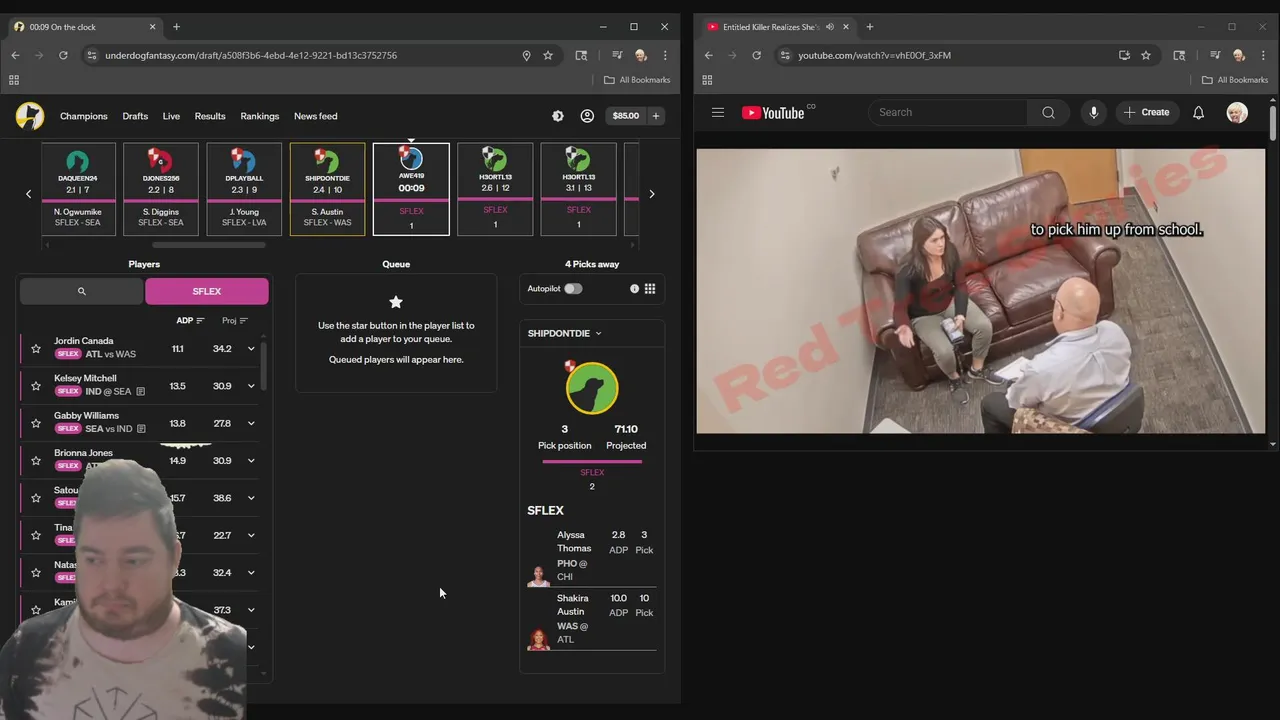
Task: Open the player search magnifier tab
Action: click(x=82, y=291)
